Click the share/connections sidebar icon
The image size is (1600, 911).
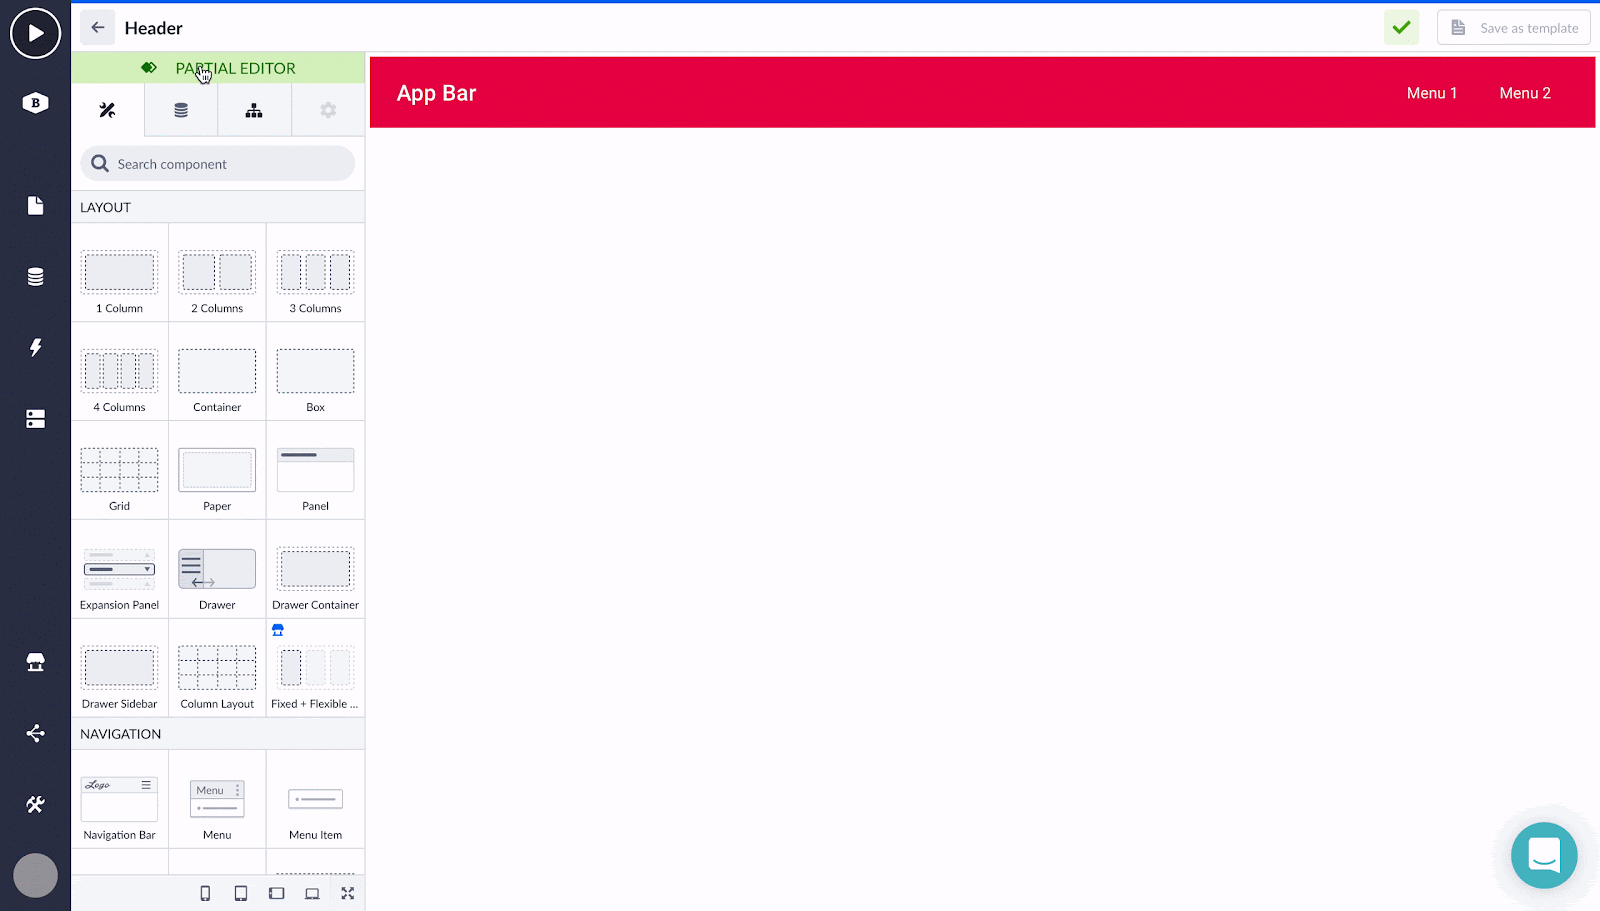(35, 733)
